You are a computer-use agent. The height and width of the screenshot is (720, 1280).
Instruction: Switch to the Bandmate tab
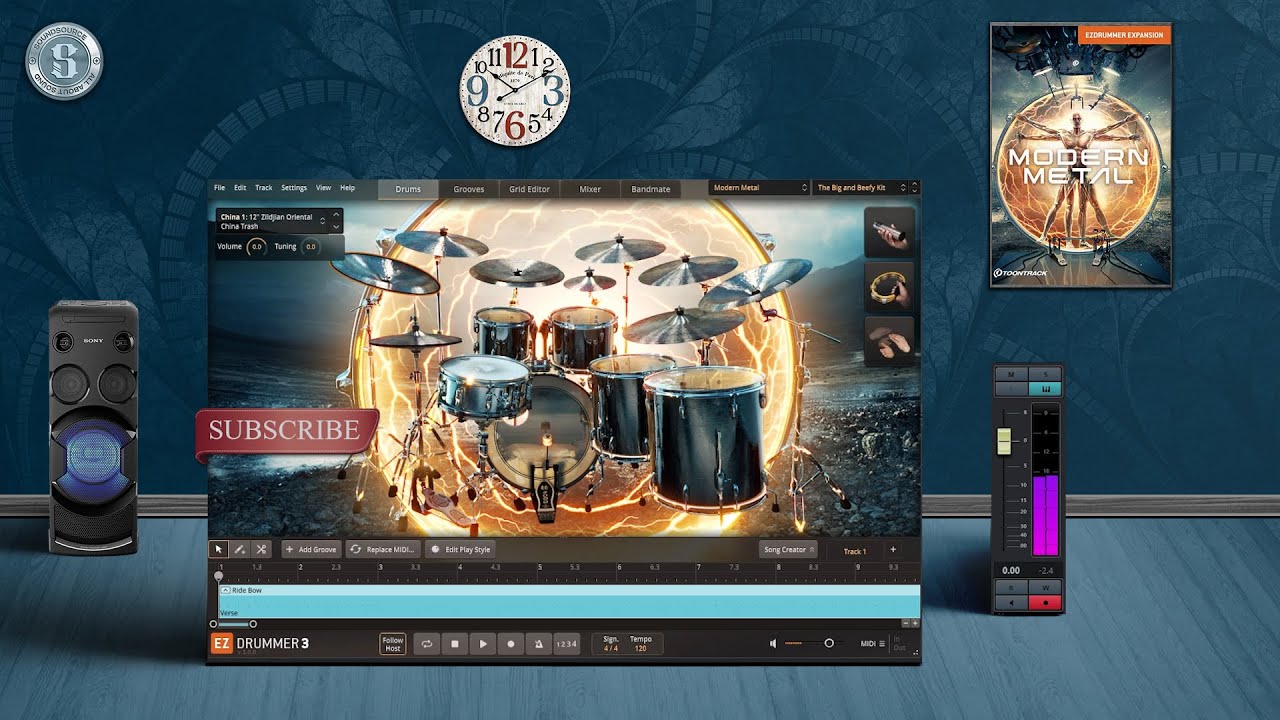pos(651,189)
